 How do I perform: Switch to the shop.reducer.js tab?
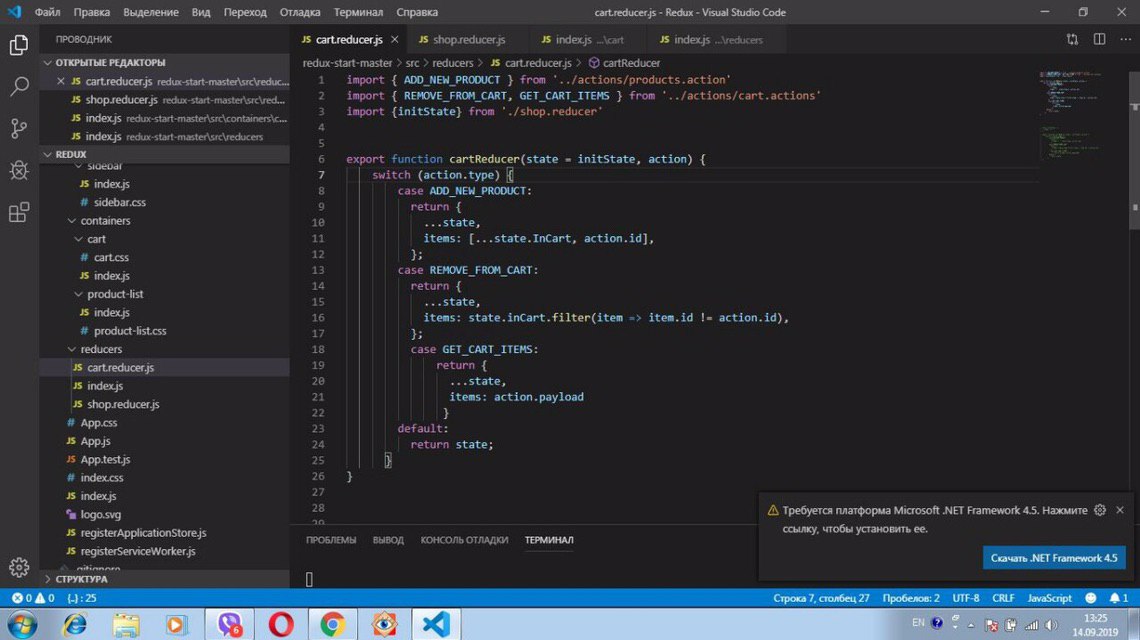click(x=468, y=40)
